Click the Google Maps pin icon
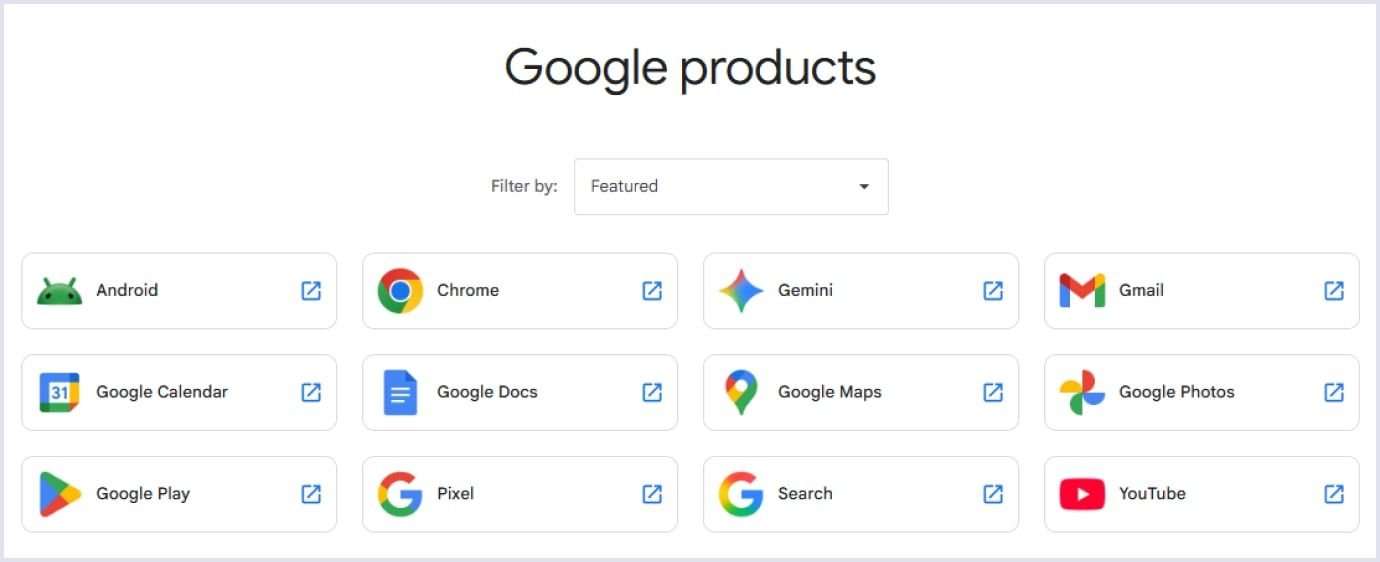1380x562 pixels. coord(741,392)
